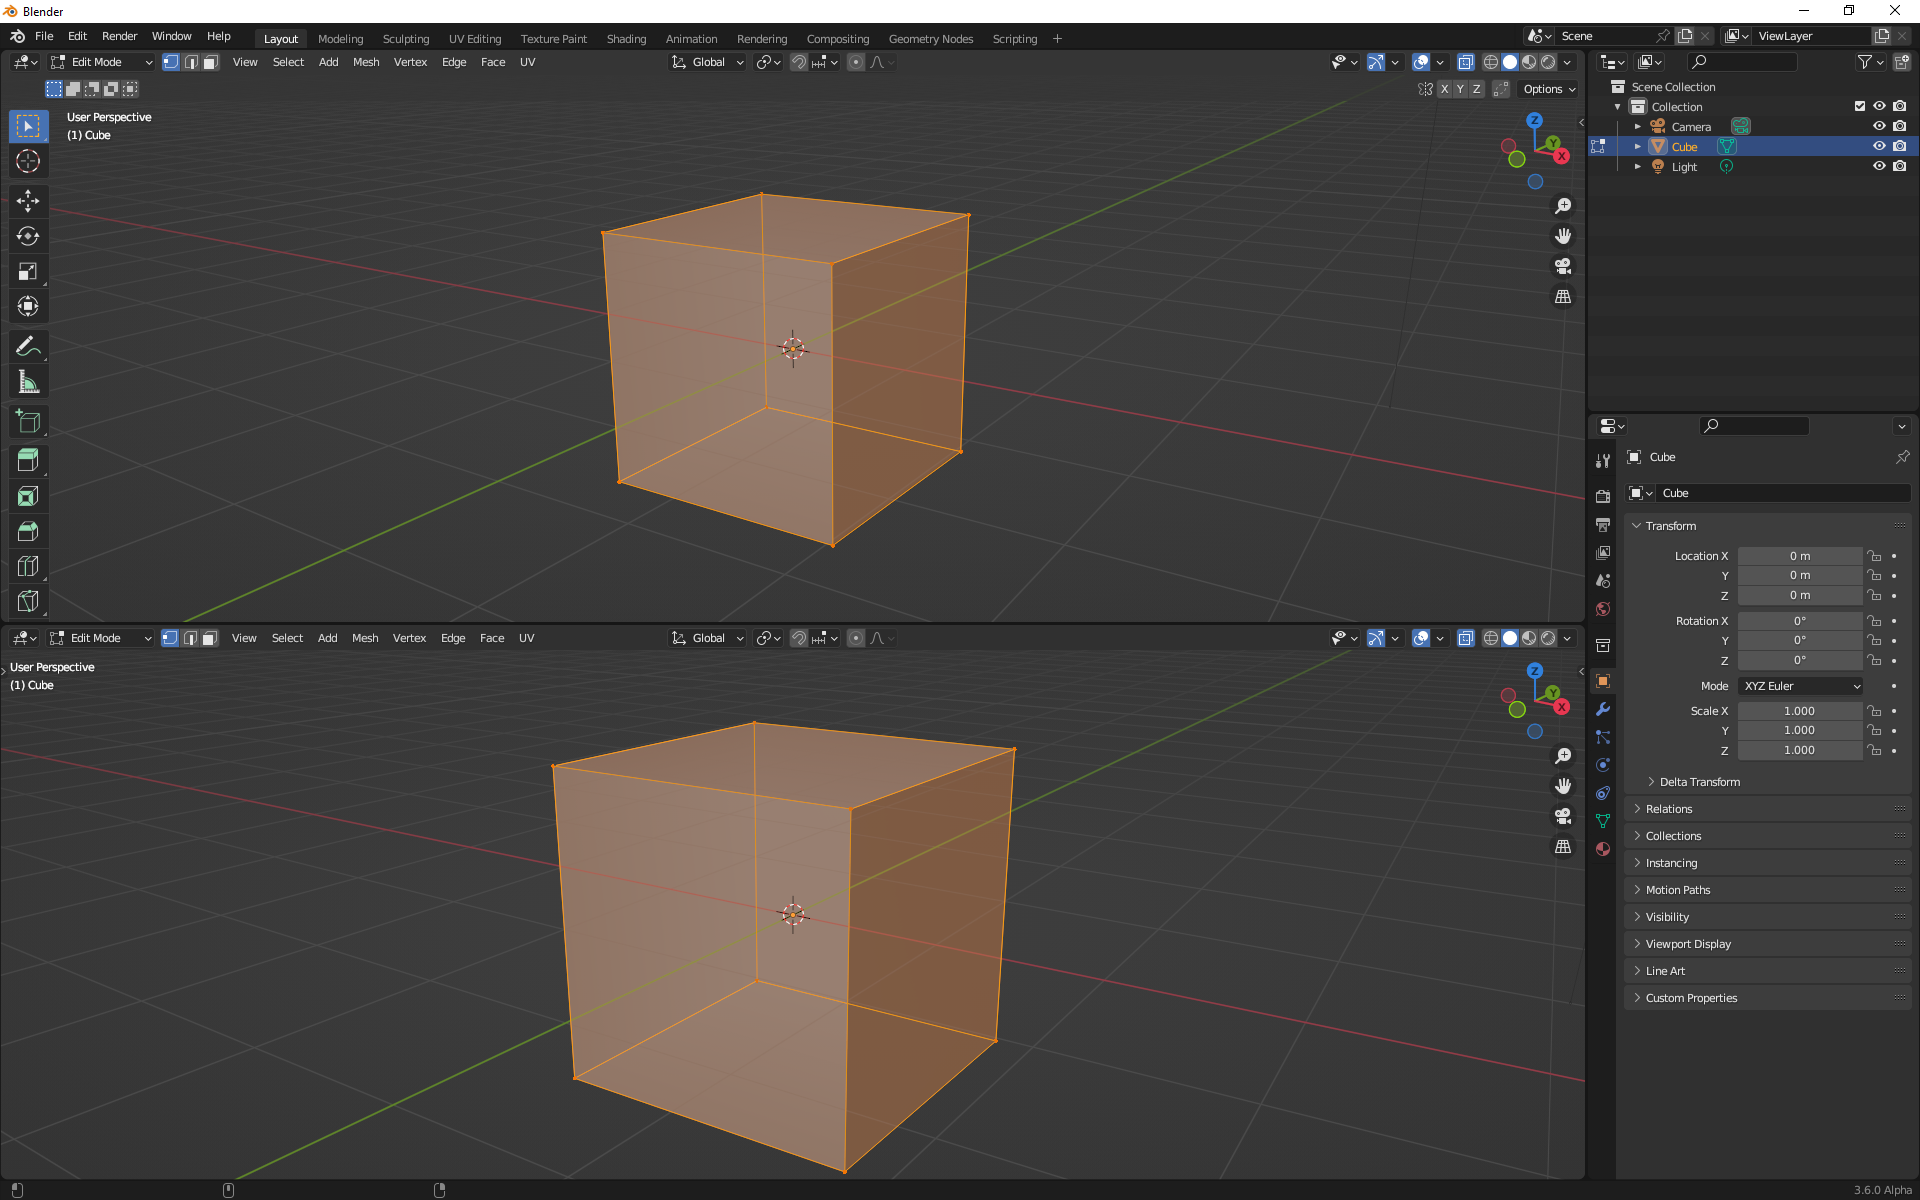Select the Add Cube tool
This screenshot has height=1200, width=1920.
pos(28,422)
